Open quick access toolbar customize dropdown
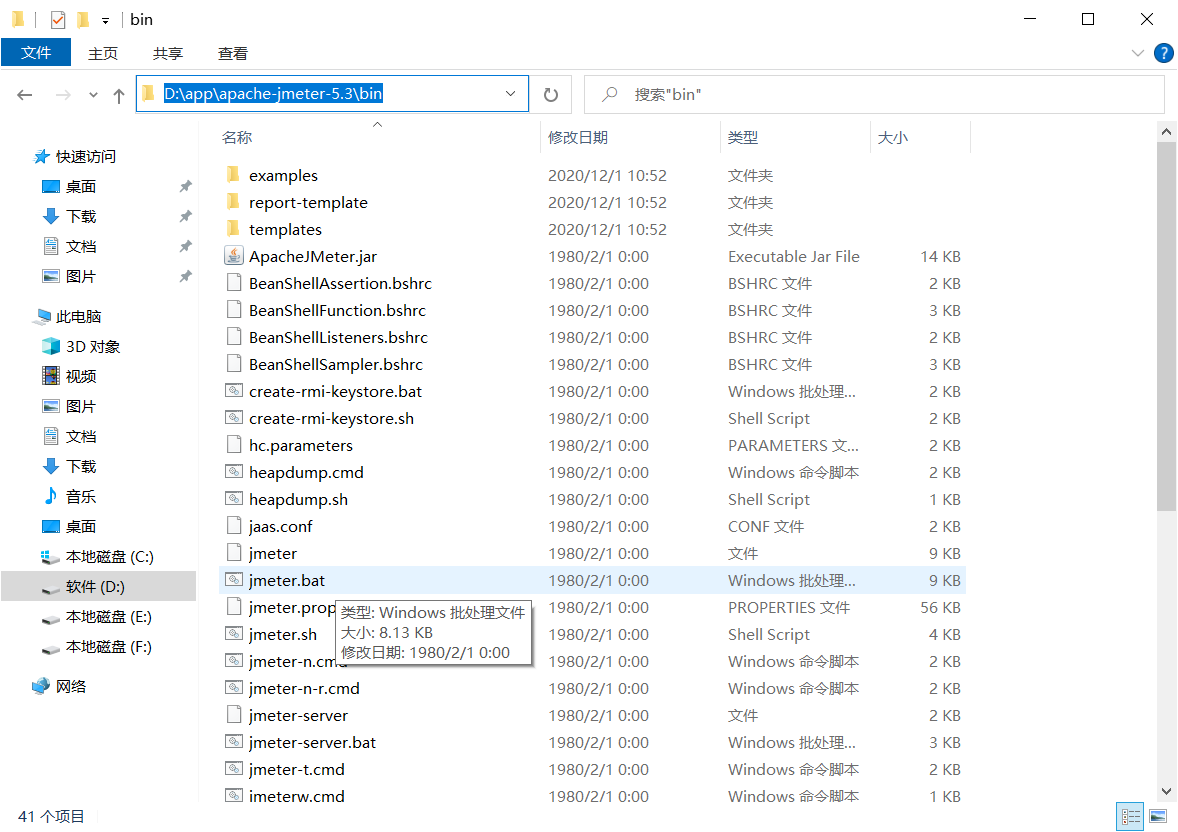The image size is (1178, 832). [x=106, y=21]
